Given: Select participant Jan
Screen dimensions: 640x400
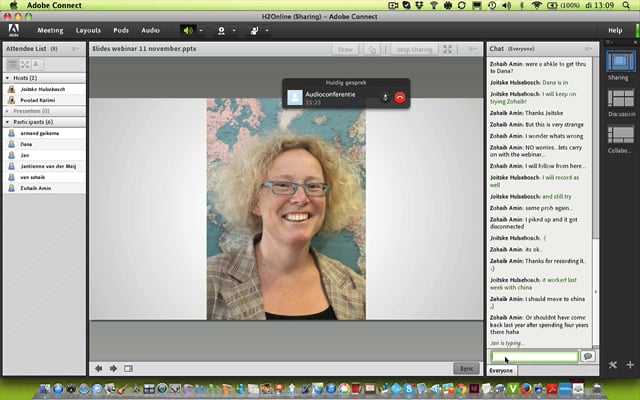Looking at the screenshot, I should coord(44,155).
